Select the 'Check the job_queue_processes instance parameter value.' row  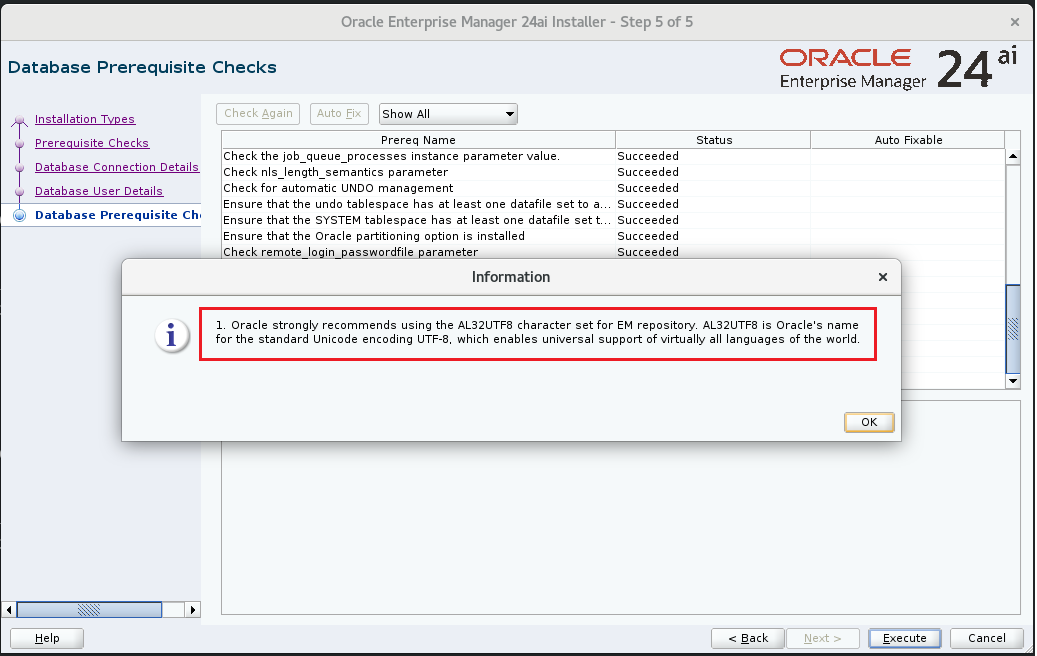[x=613, y=156]
